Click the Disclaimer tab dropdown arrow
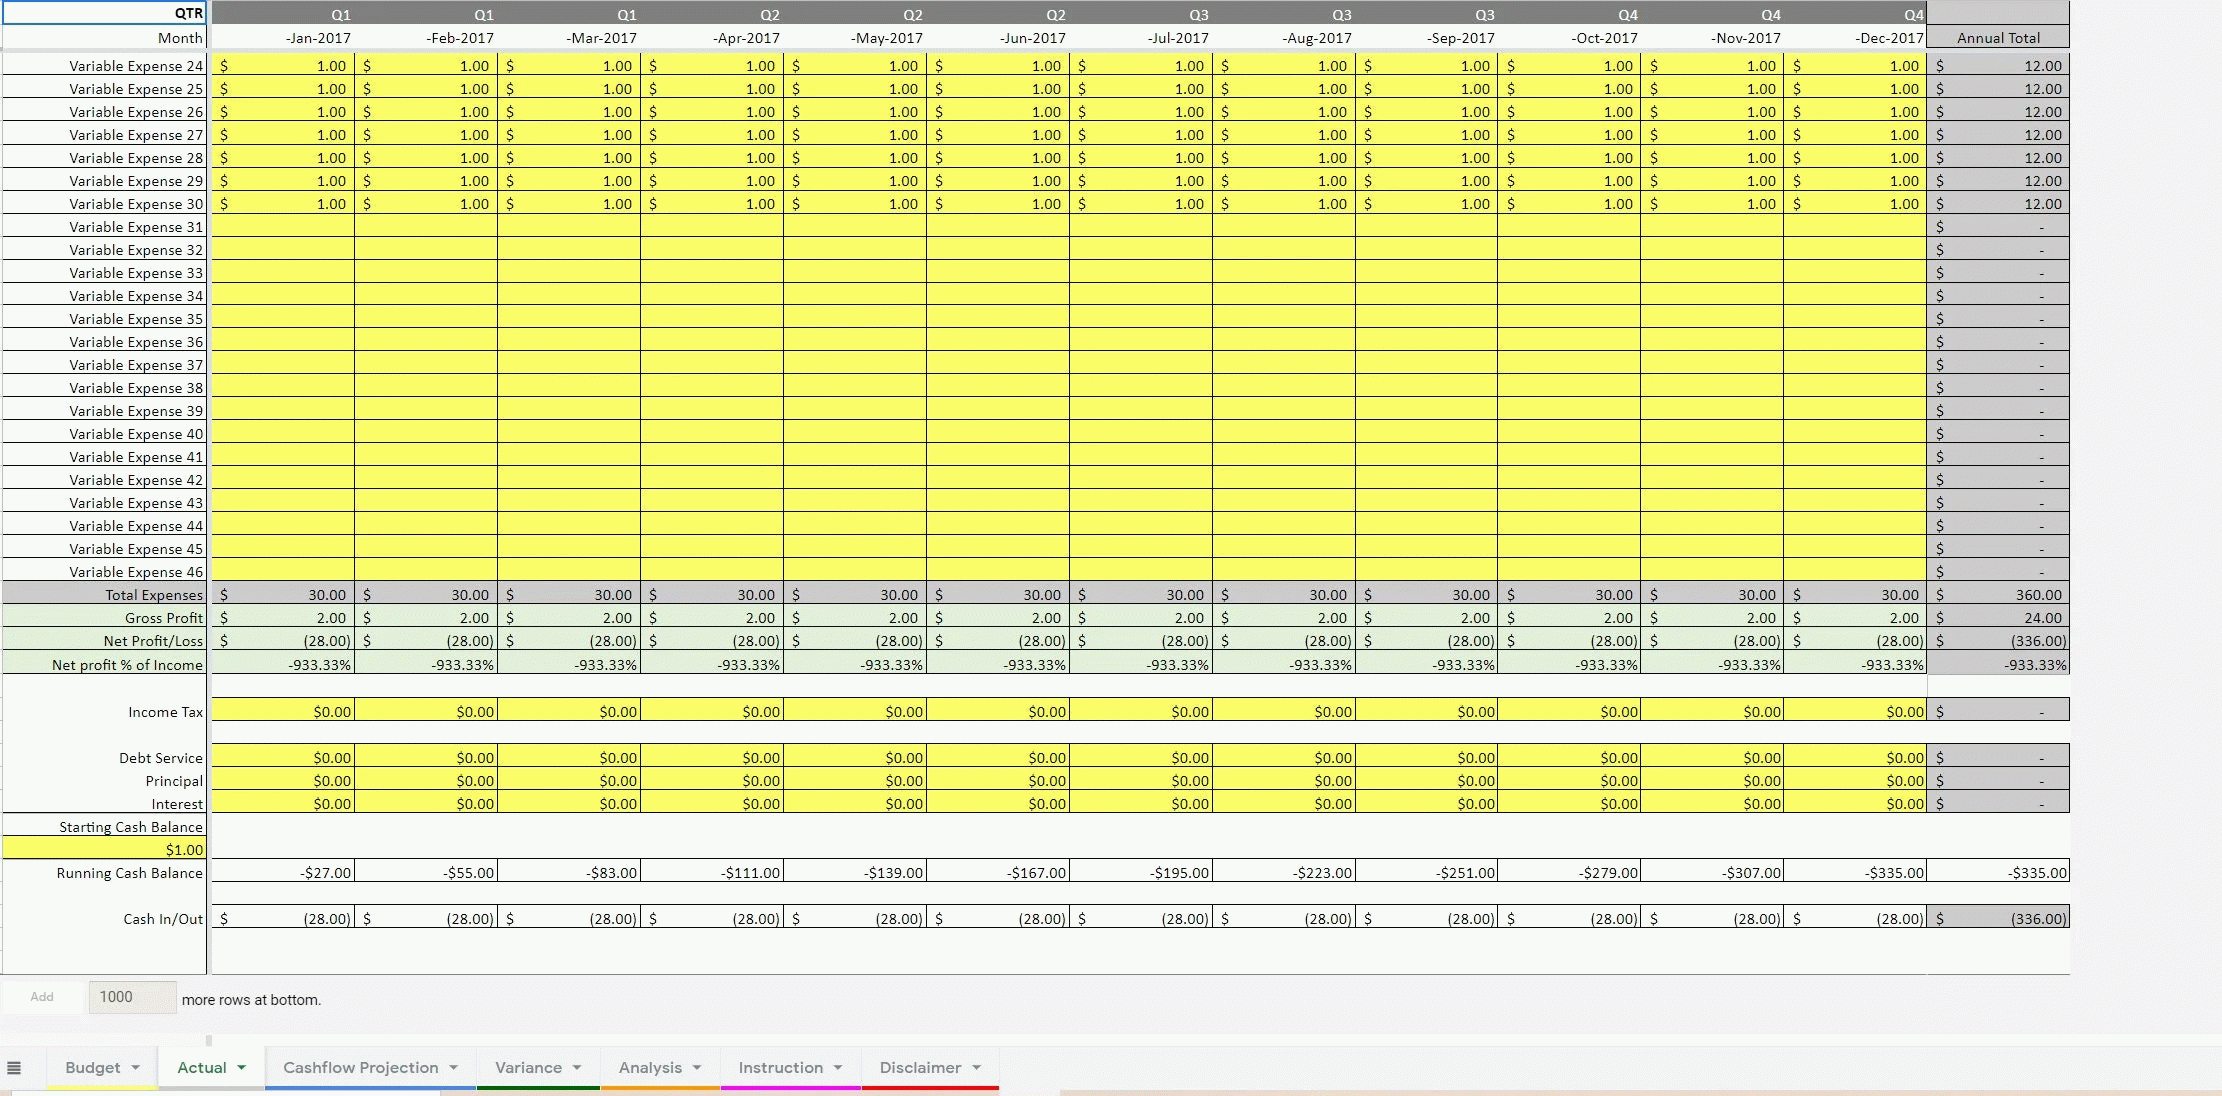This screenshot has width=2222, height=1096. coord(976,1068)
